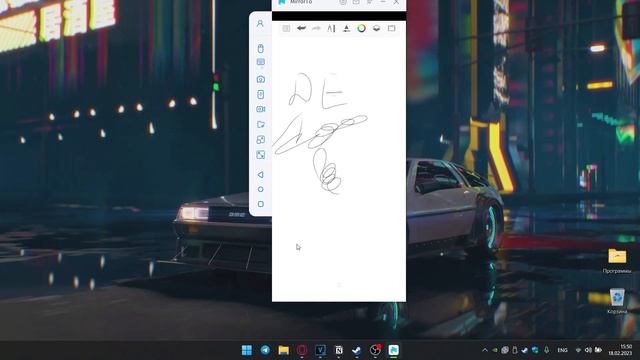Open Opera browser from the taskbar
Viewport: 640px width, 360px height.
302,350
